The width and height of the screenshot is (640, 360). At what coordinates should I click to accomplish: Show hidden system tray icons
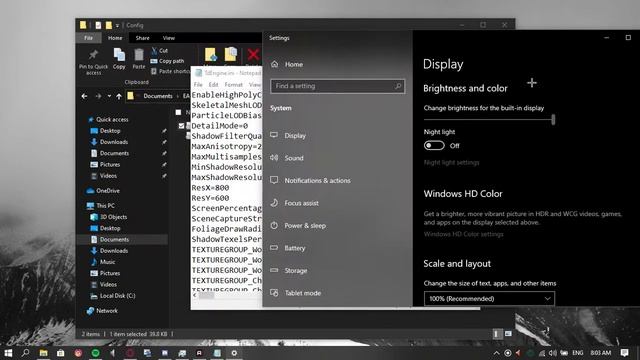(x=496, y=353)
